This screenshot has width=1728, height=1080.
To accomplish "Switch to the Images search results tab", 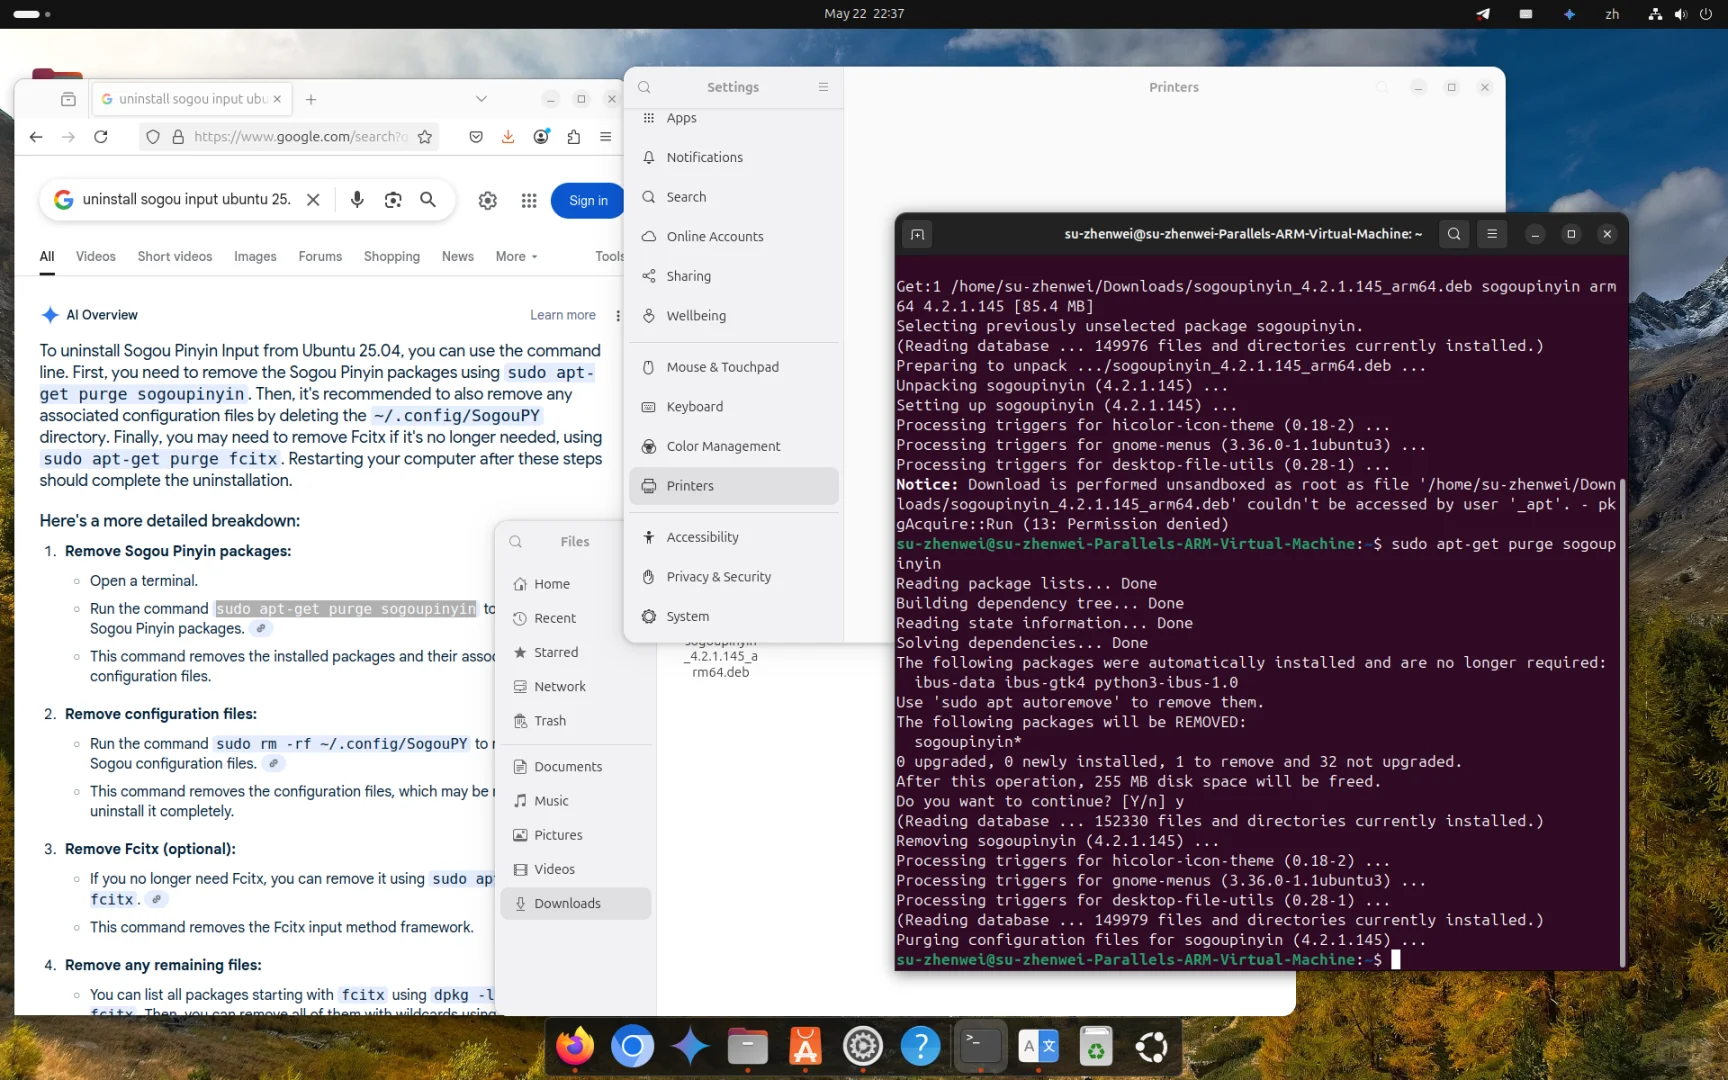I will (x=255, y=257).
